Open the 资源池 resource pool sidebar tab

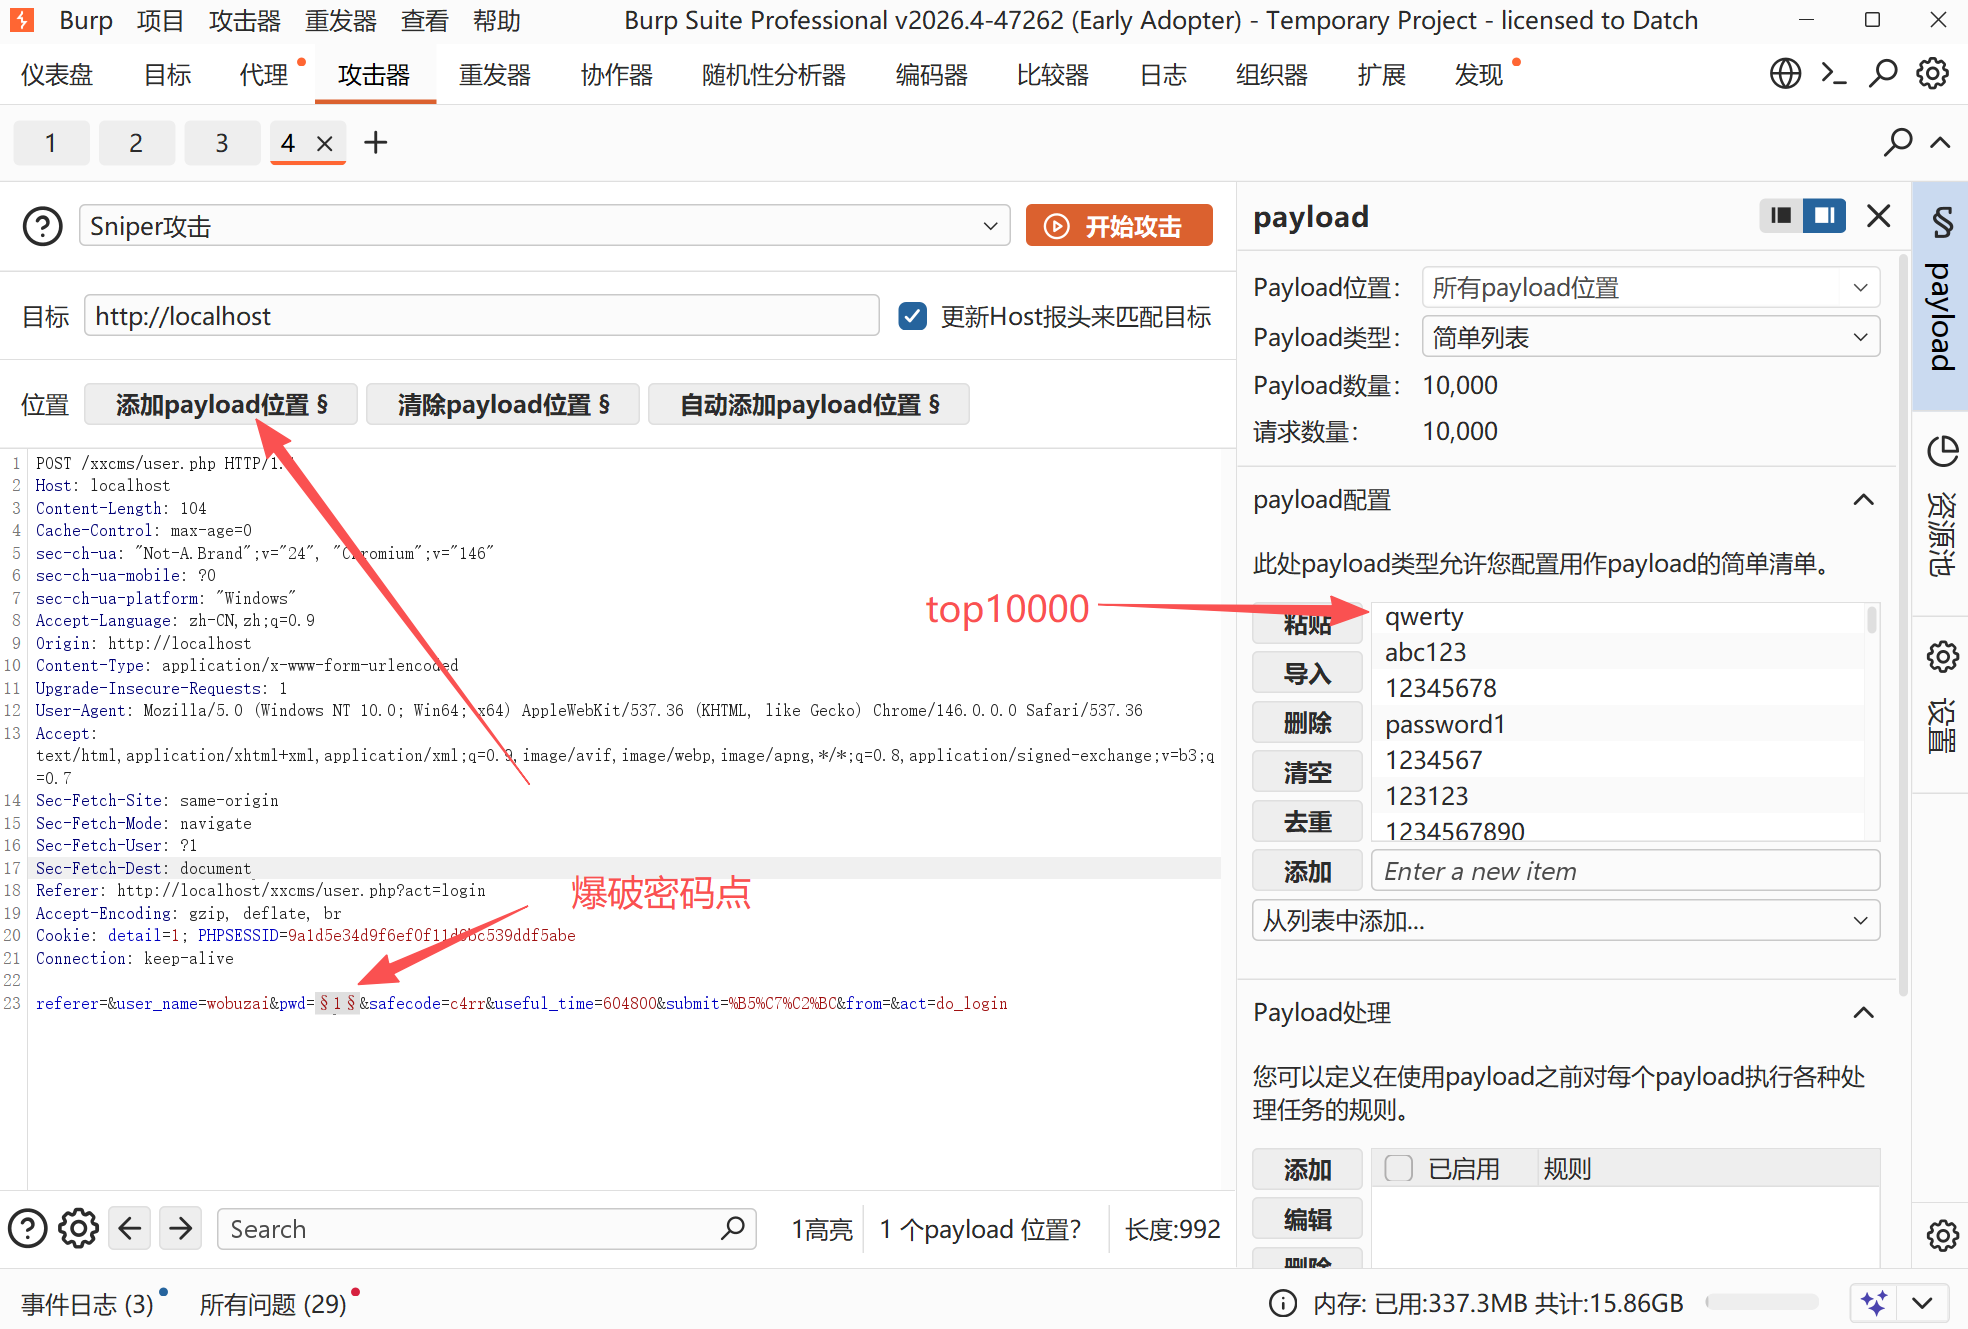coord(1941,505)
